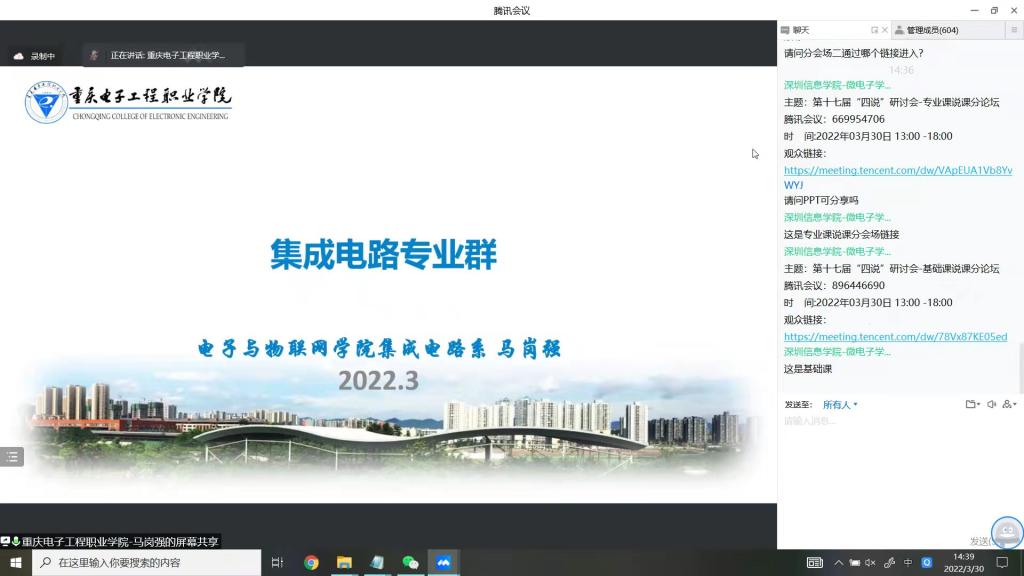
Task: Close the 聊天 chat tab
Action: [x=885, y=30]
